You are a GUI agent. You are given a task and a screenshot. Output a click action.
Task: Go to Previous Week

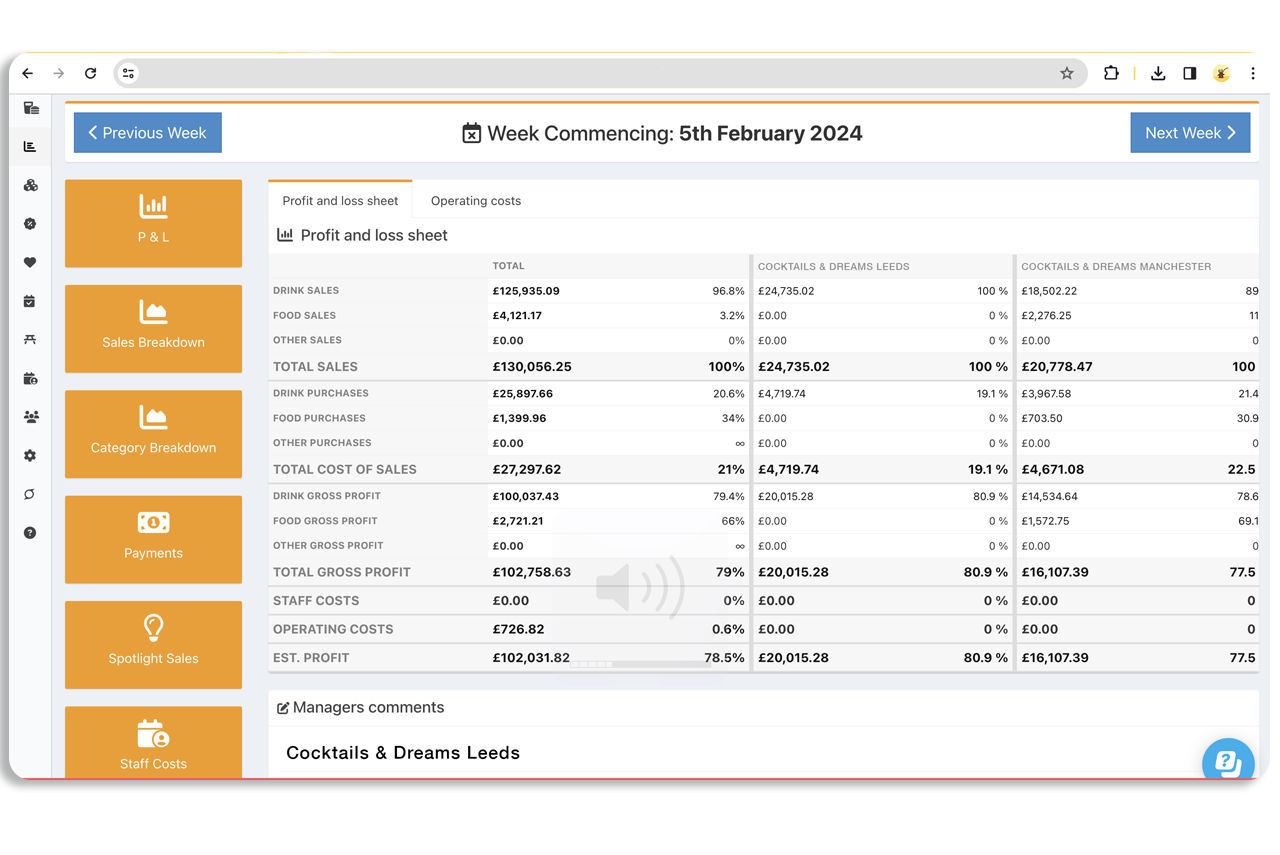148,133
